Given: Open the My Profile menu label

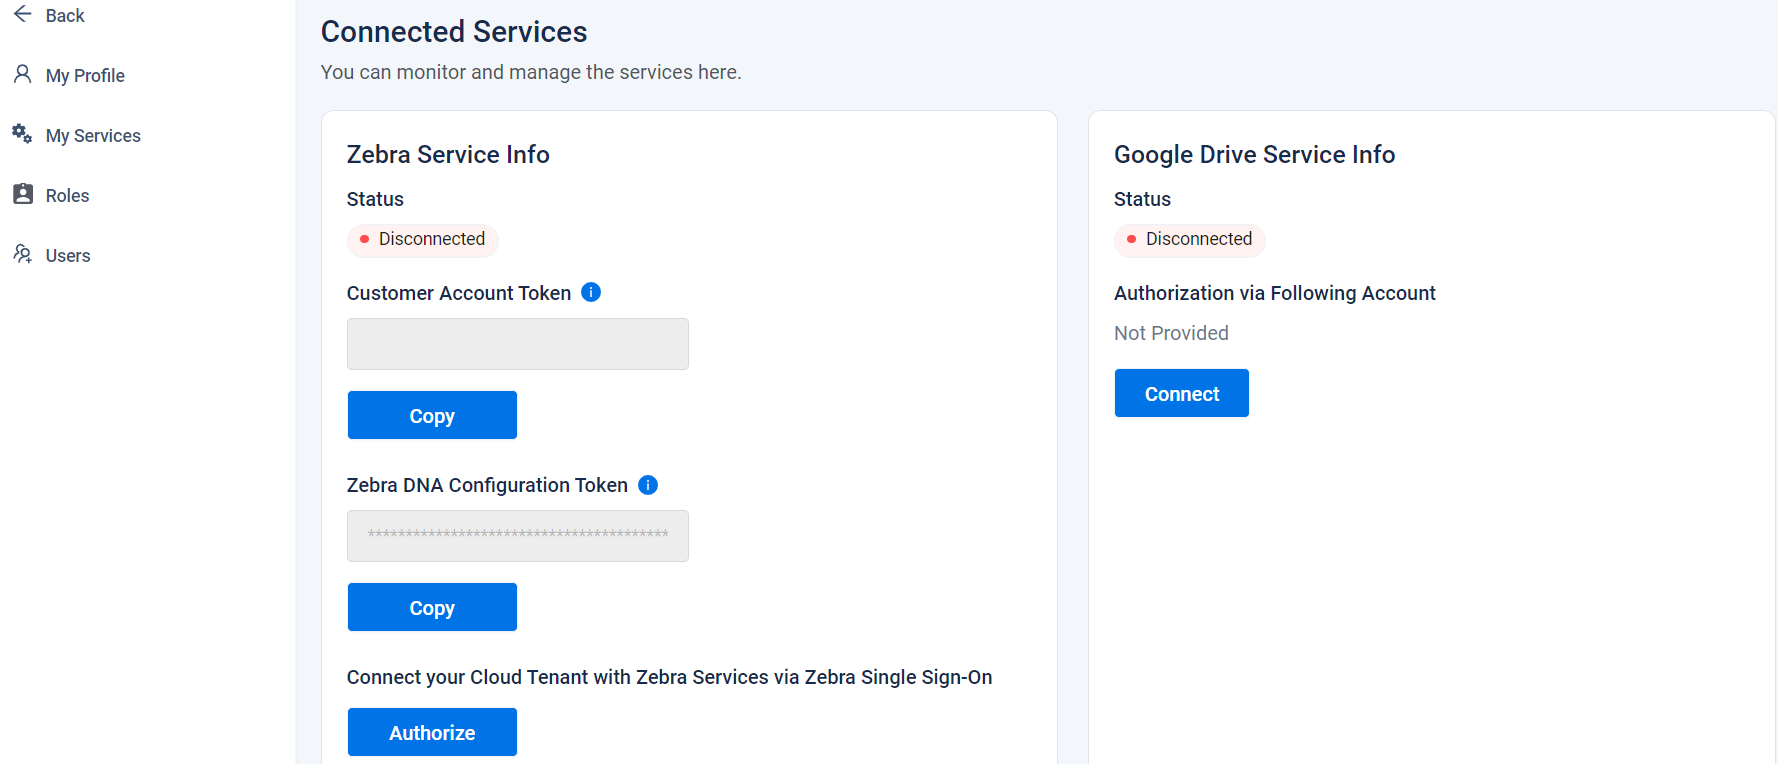Looking at the screenshot, I should click(x=85, y=76).
